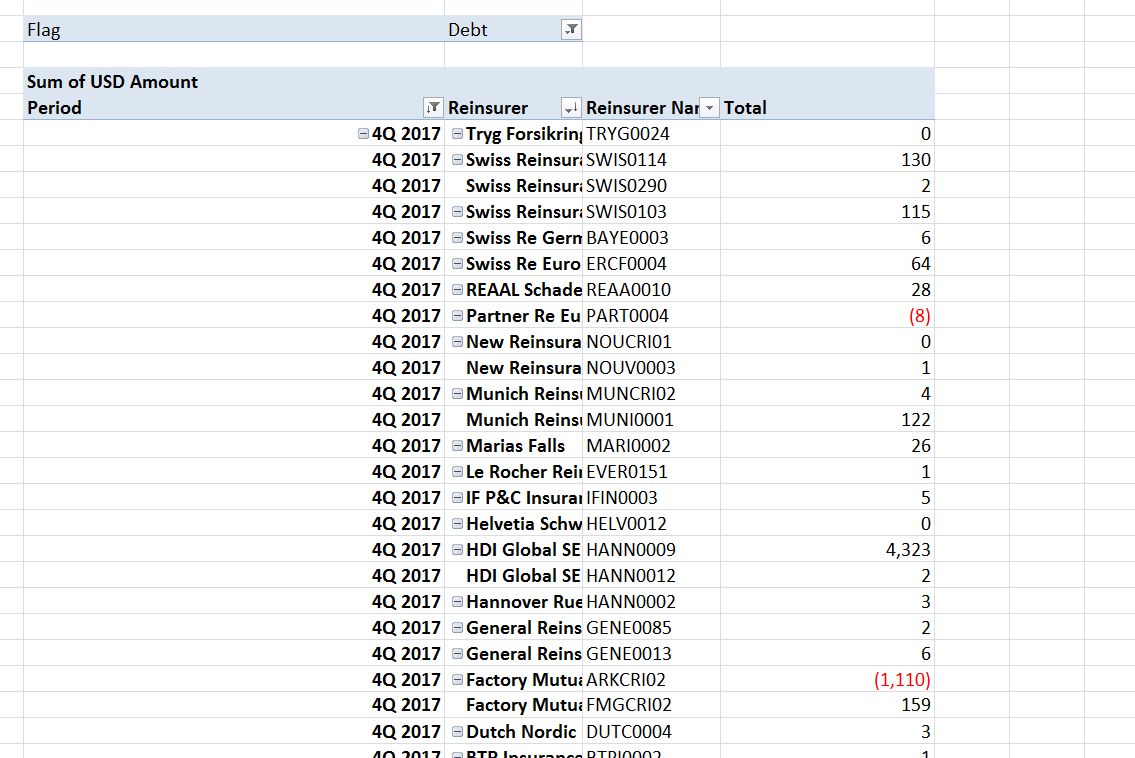Collapse the General Reins group beside GENE0013

(x=457, y=654)
